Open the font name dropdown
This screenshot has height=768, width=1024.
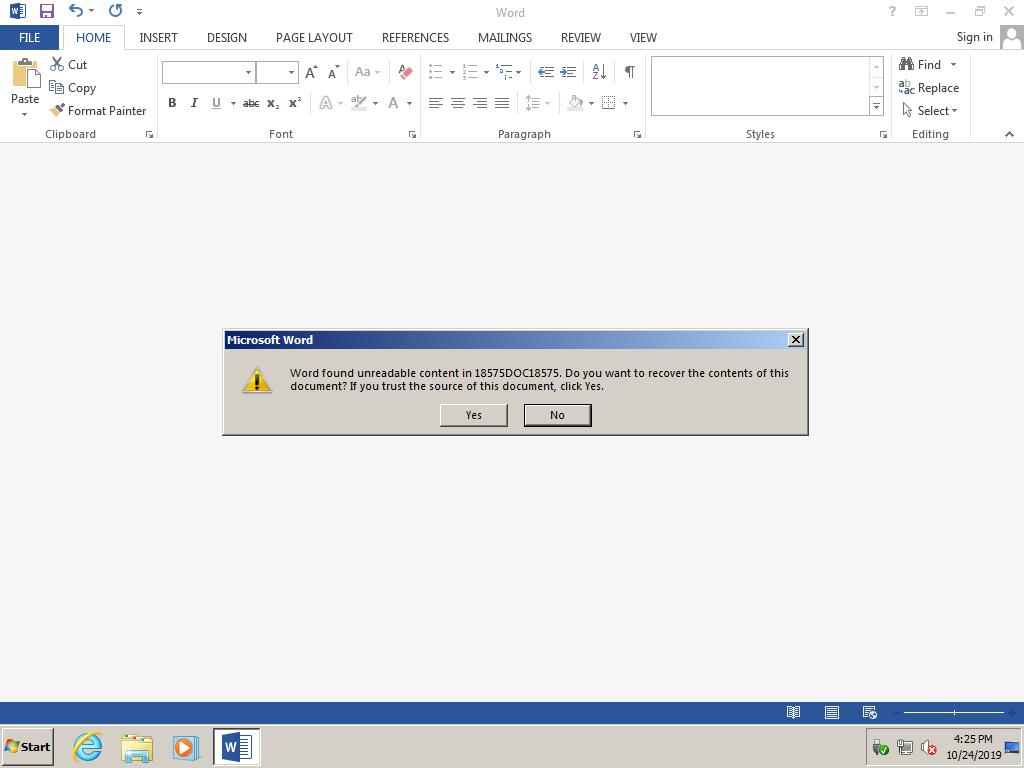coord(248,72)
